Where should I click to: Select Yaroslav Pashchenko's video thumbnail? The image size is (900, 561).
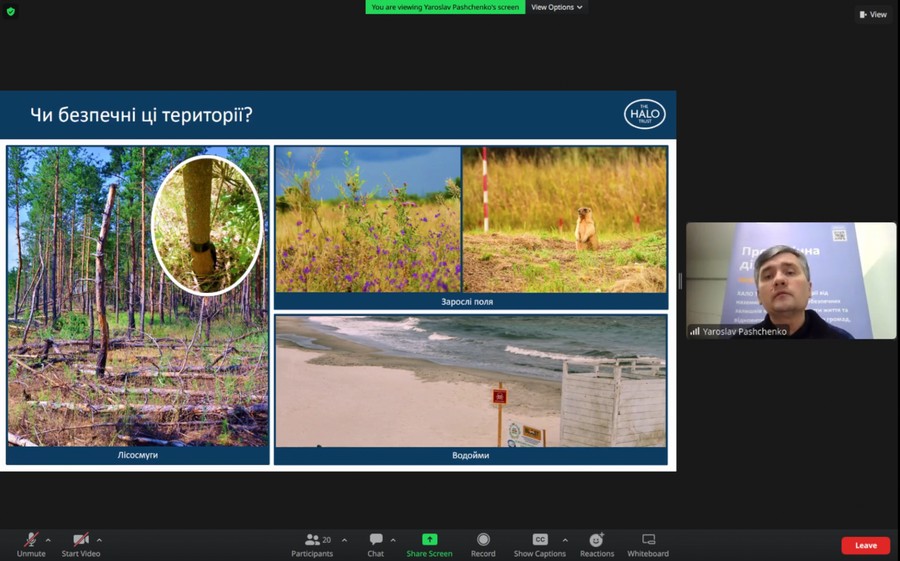coord(790,280)
